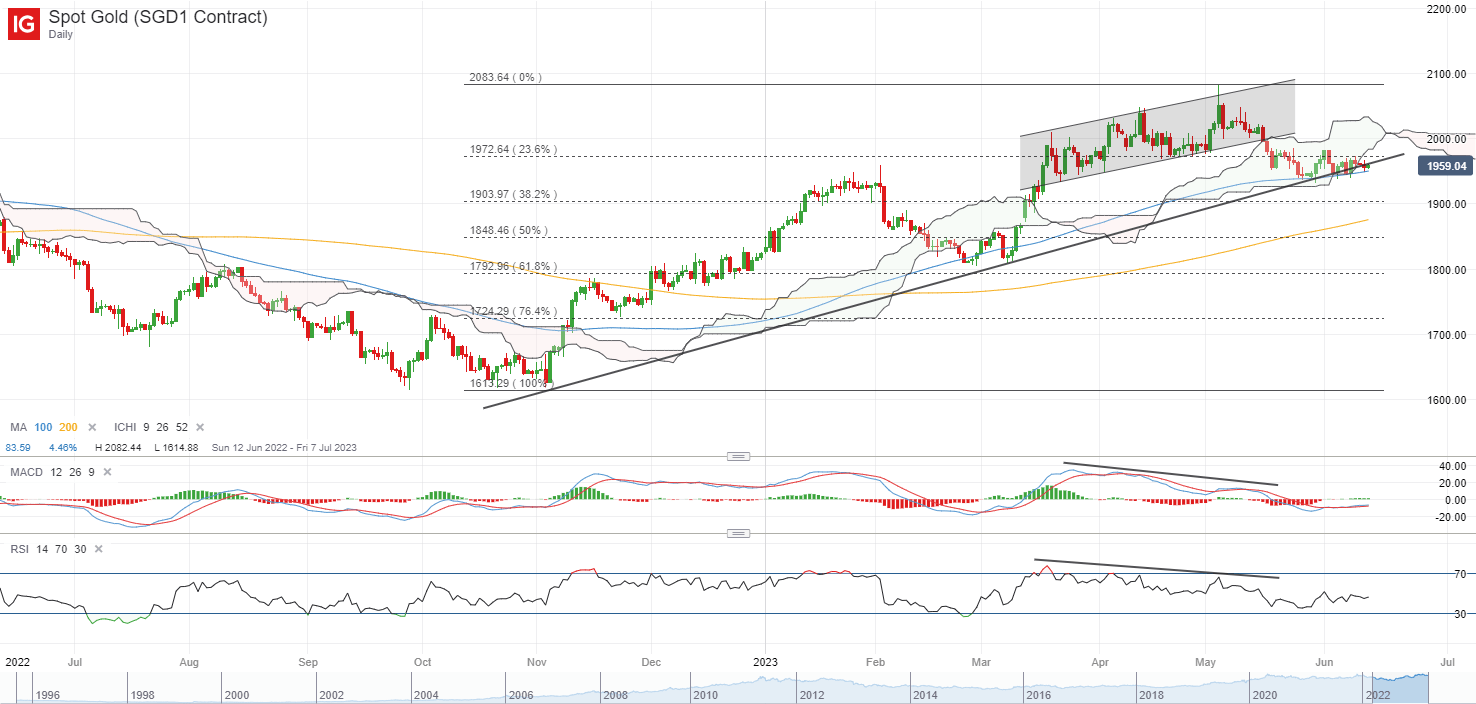Open MACD indicator settings label

pyautogui.click(x=24, y=471)
